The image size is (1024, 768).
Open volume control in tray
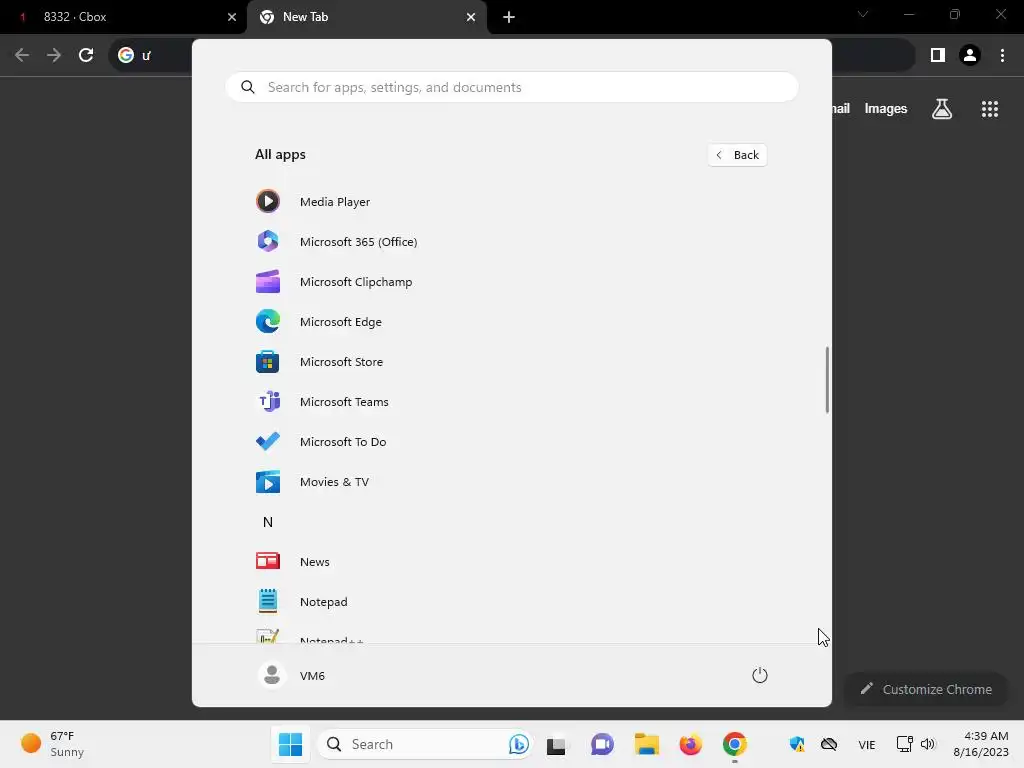928,744
